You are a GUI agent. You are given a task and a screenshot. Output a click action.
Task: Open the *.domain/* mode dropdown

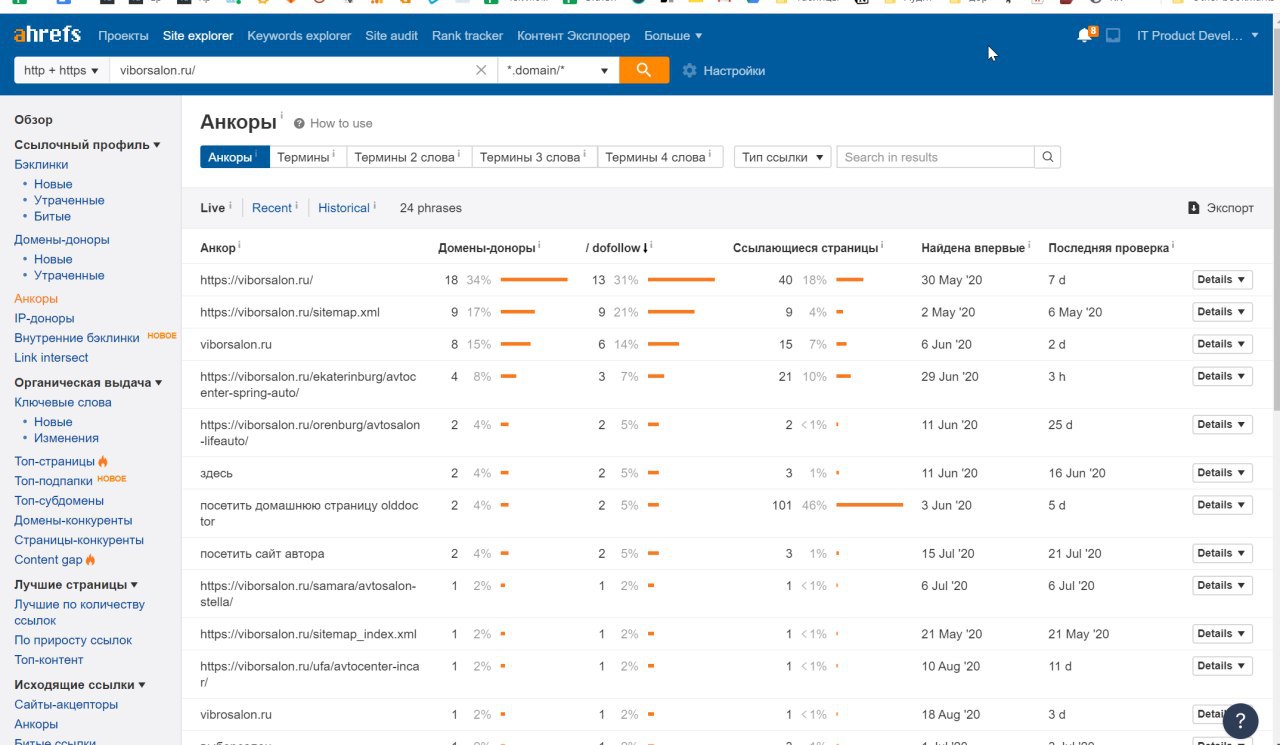557,70
